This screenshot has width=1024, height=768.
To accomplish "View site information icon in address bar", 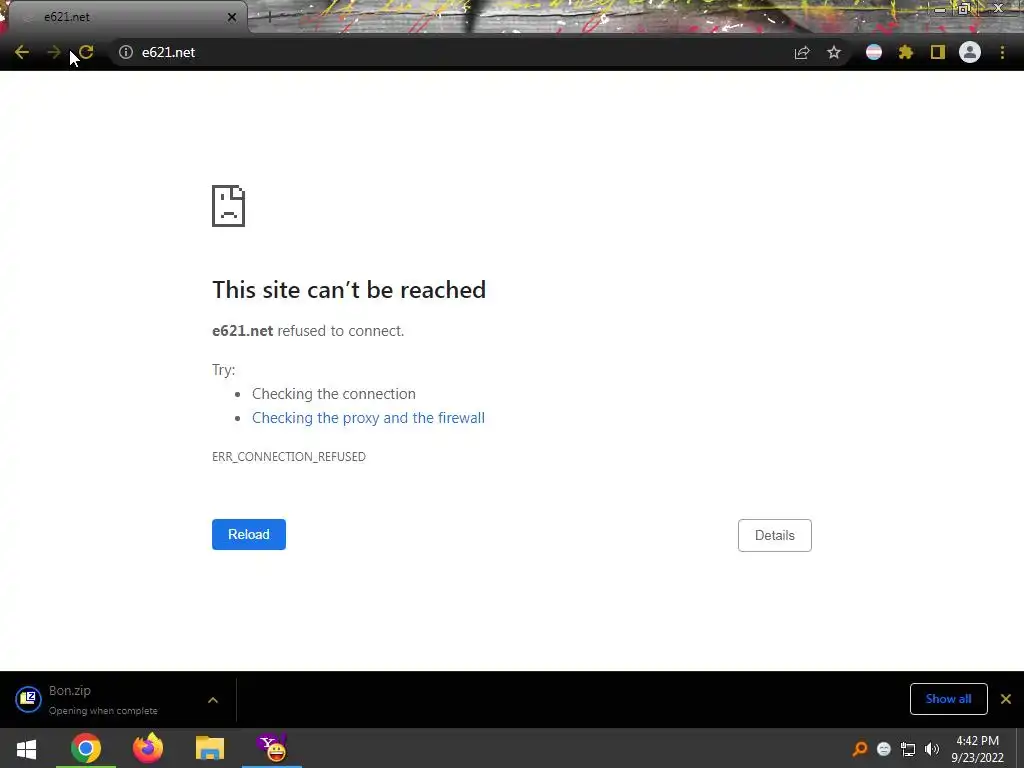I will coord(126,52).
